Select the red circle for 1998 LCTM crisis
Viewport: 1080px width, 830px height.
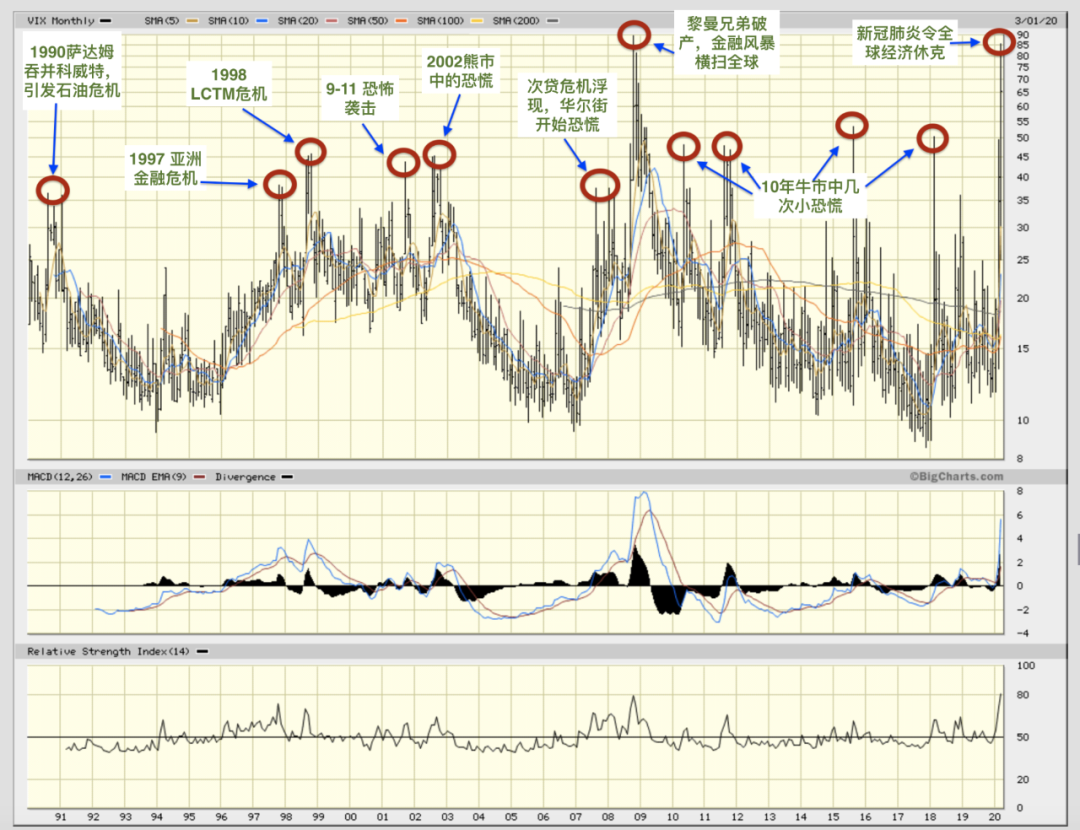coord(311,151)
